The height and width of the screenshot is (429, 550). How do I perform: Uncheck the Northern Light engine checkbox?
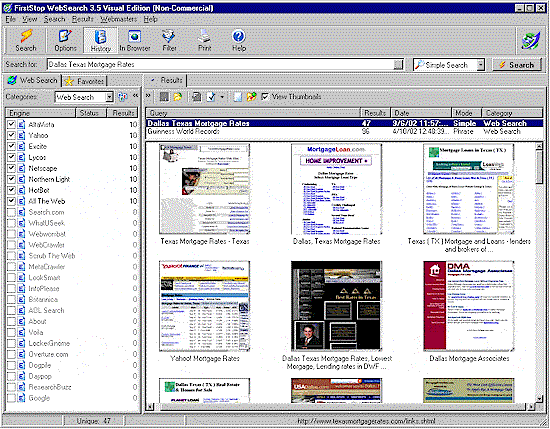coord(11,179)
